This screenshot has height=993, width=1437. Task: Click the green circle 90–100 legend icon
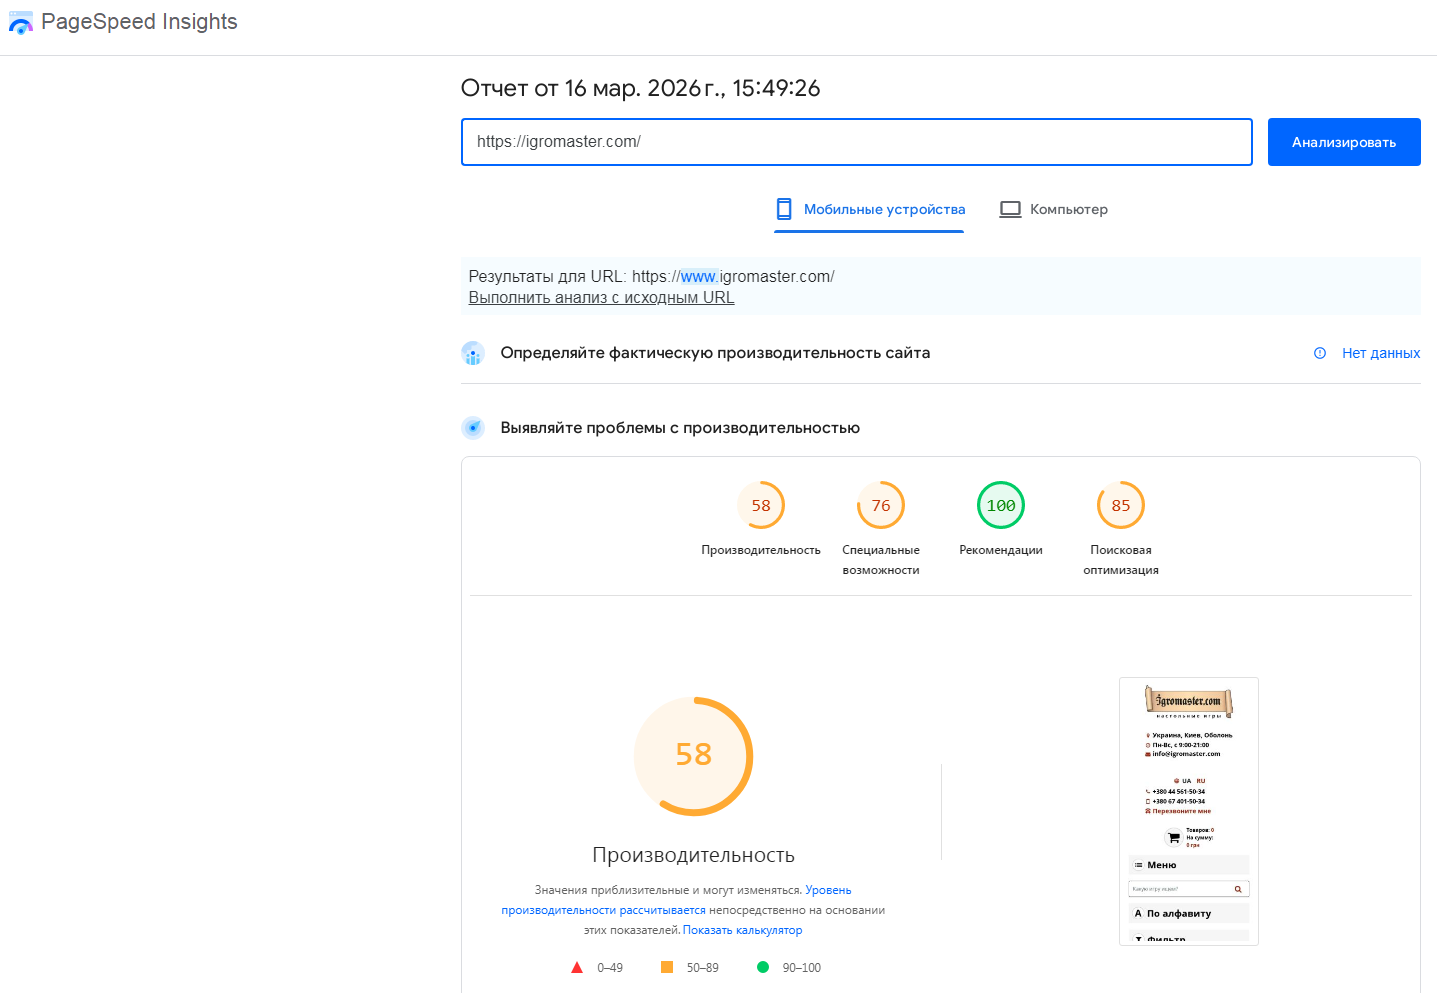763,967
